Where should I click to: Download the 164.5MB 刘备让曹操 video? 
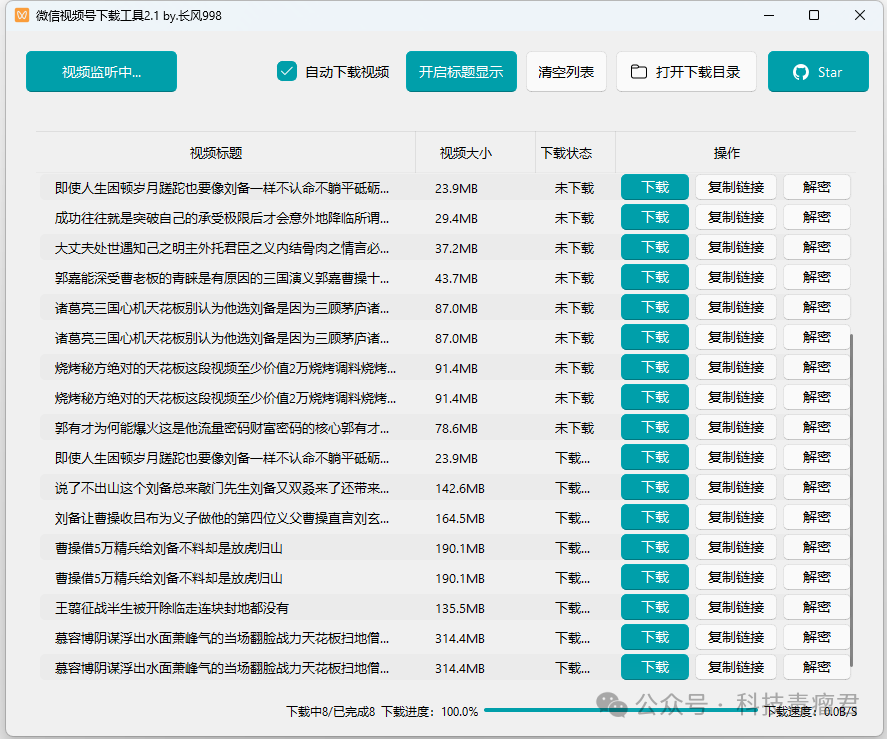pos(655,517)
